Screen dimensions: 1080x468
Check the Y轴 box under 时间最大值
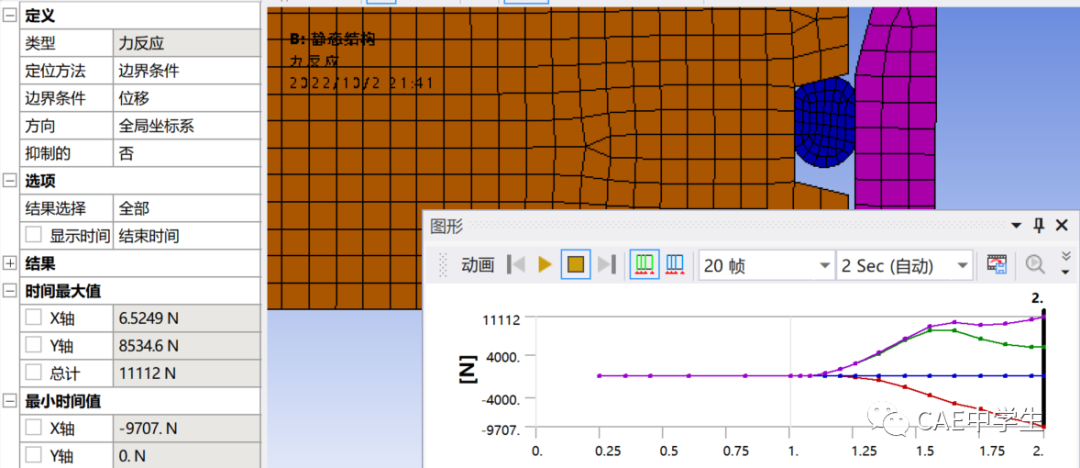[x=34, y=345]
